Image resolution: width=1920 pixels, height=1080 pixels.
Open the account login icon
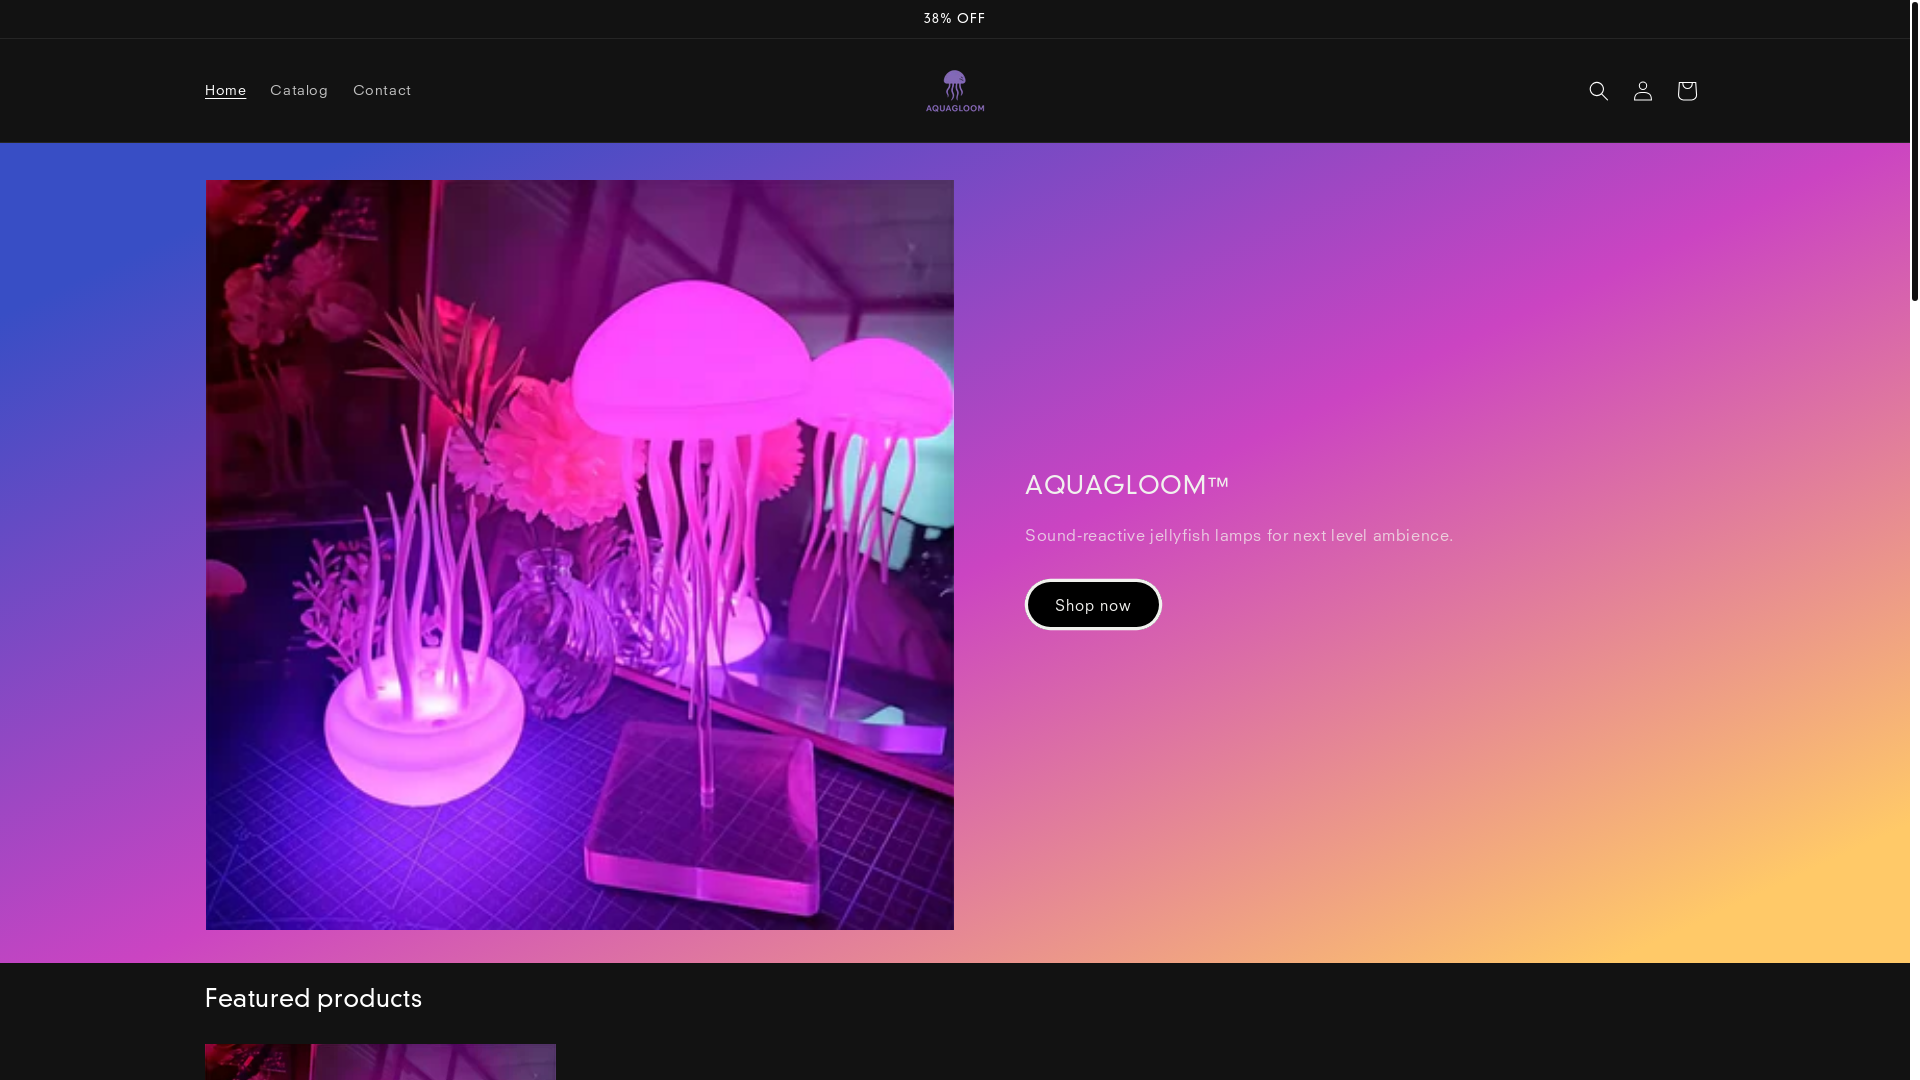[1642, 91]
